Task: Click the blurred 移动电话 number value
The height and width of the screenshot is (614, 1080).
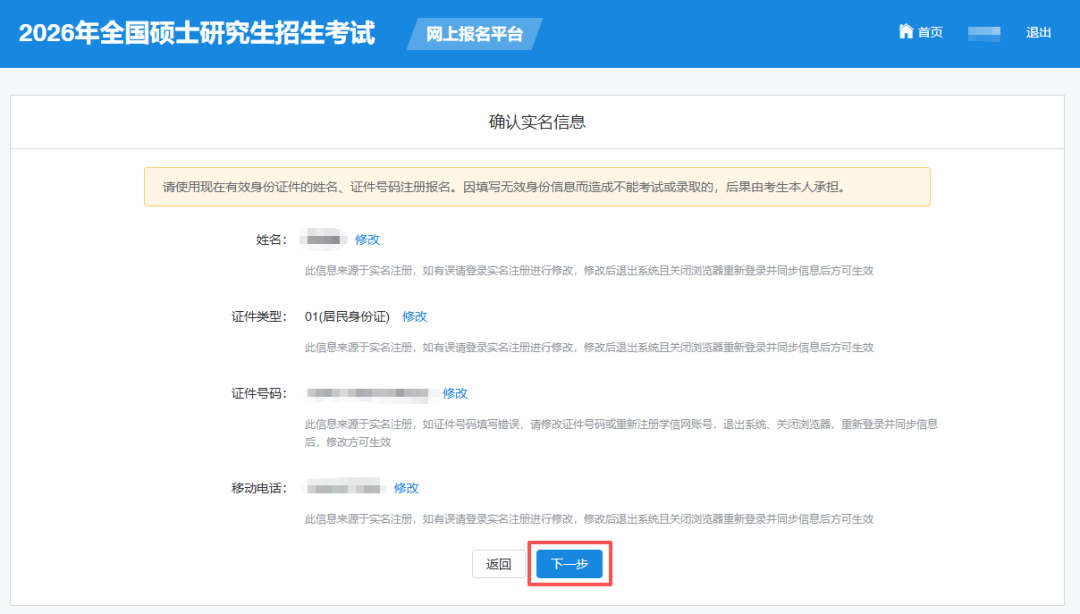Action: point(345,488)
